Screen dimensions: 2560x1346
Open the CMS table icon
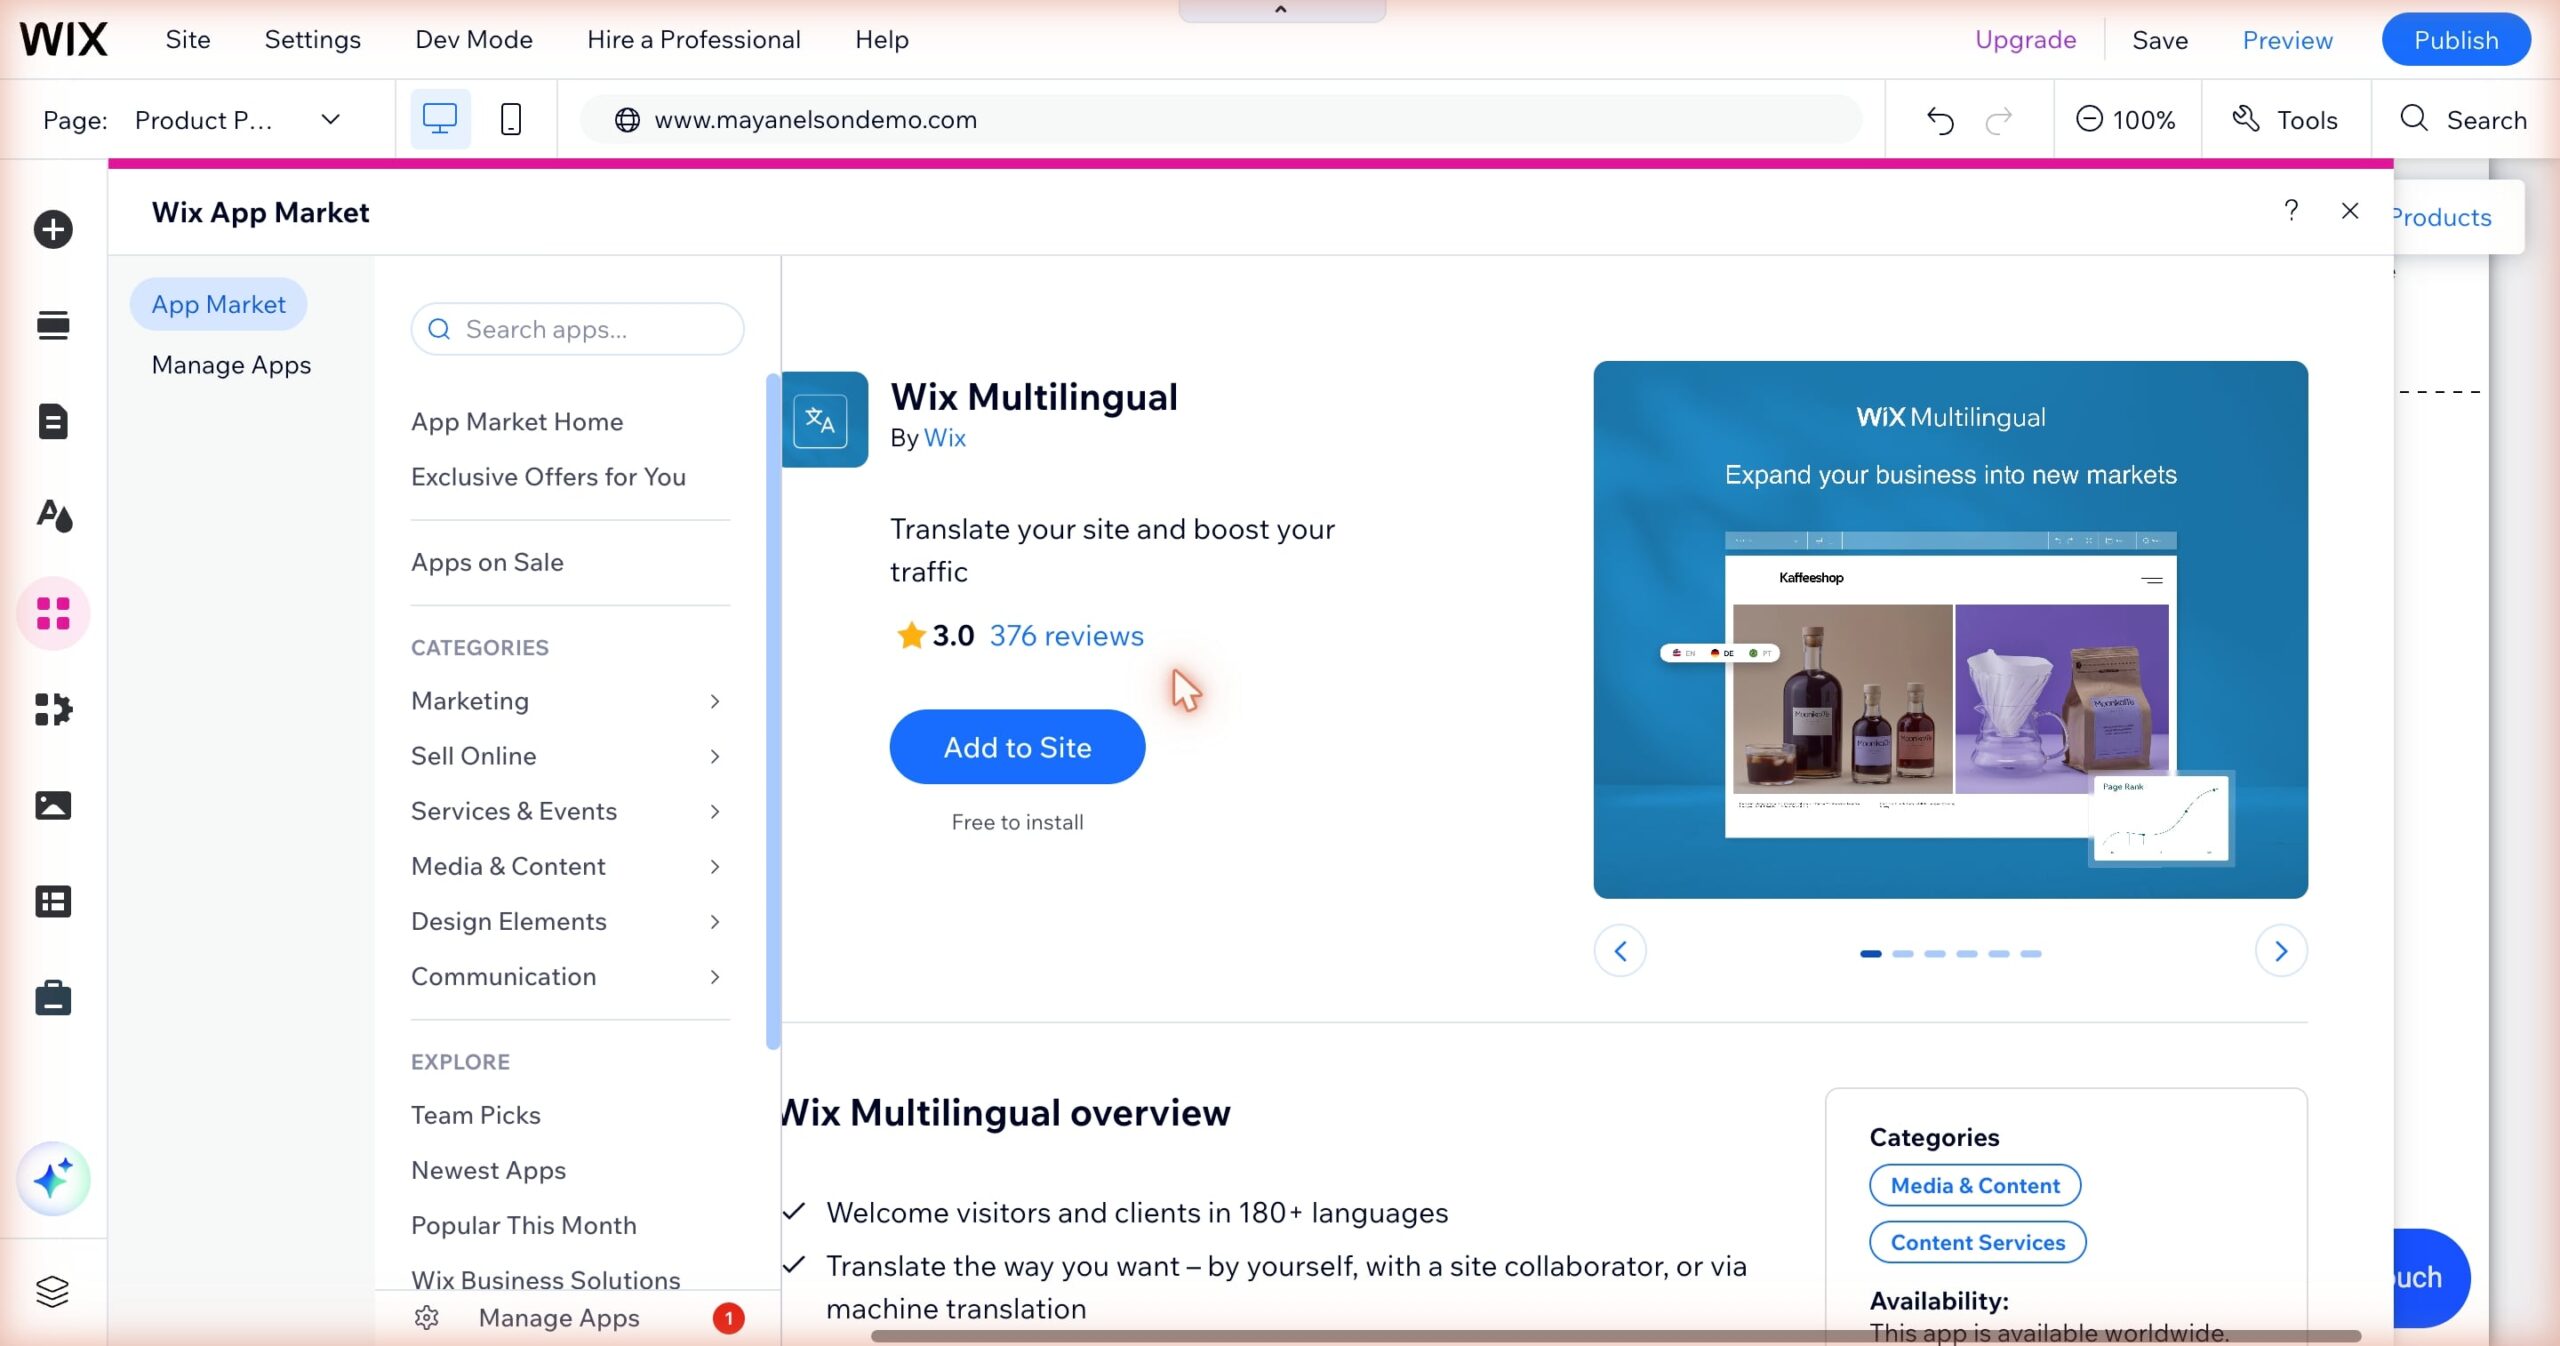[x=53, y=901]
